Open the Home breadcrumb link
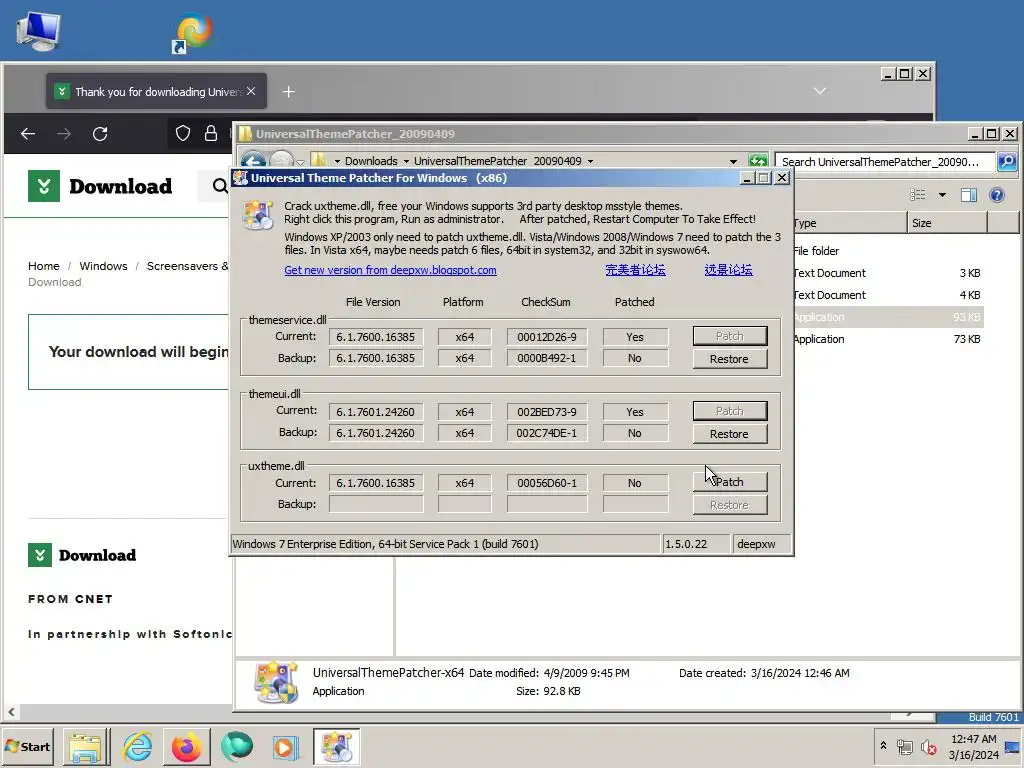The height and width of the screenshot is (768, 1024). click(44, 266)
